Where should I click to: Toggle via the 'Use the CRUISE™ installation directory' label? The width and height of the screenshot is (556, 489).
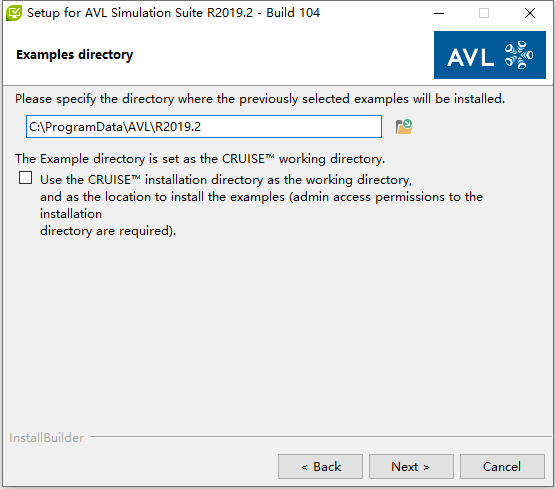pos(226,180)
